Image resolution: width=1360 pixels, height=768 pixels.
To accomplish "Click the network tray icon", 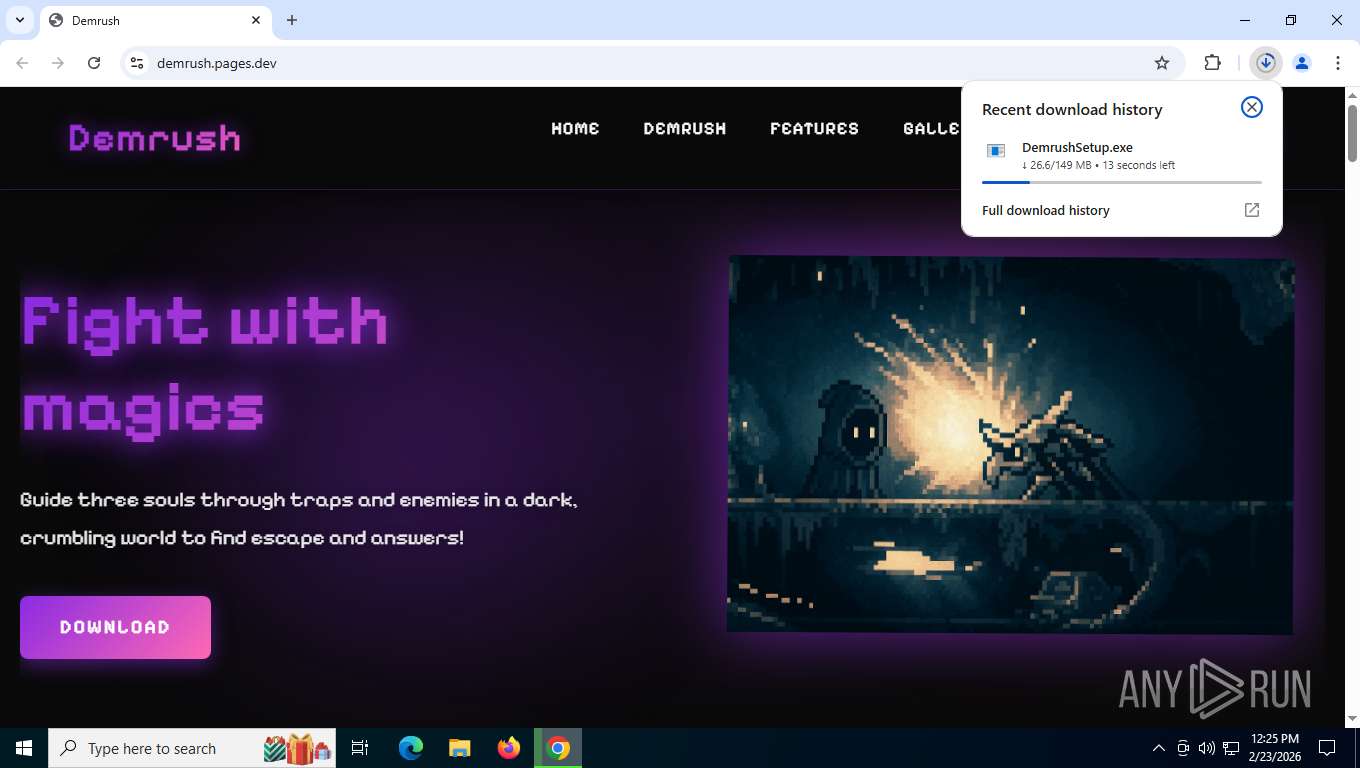I will click(1231, 748).
